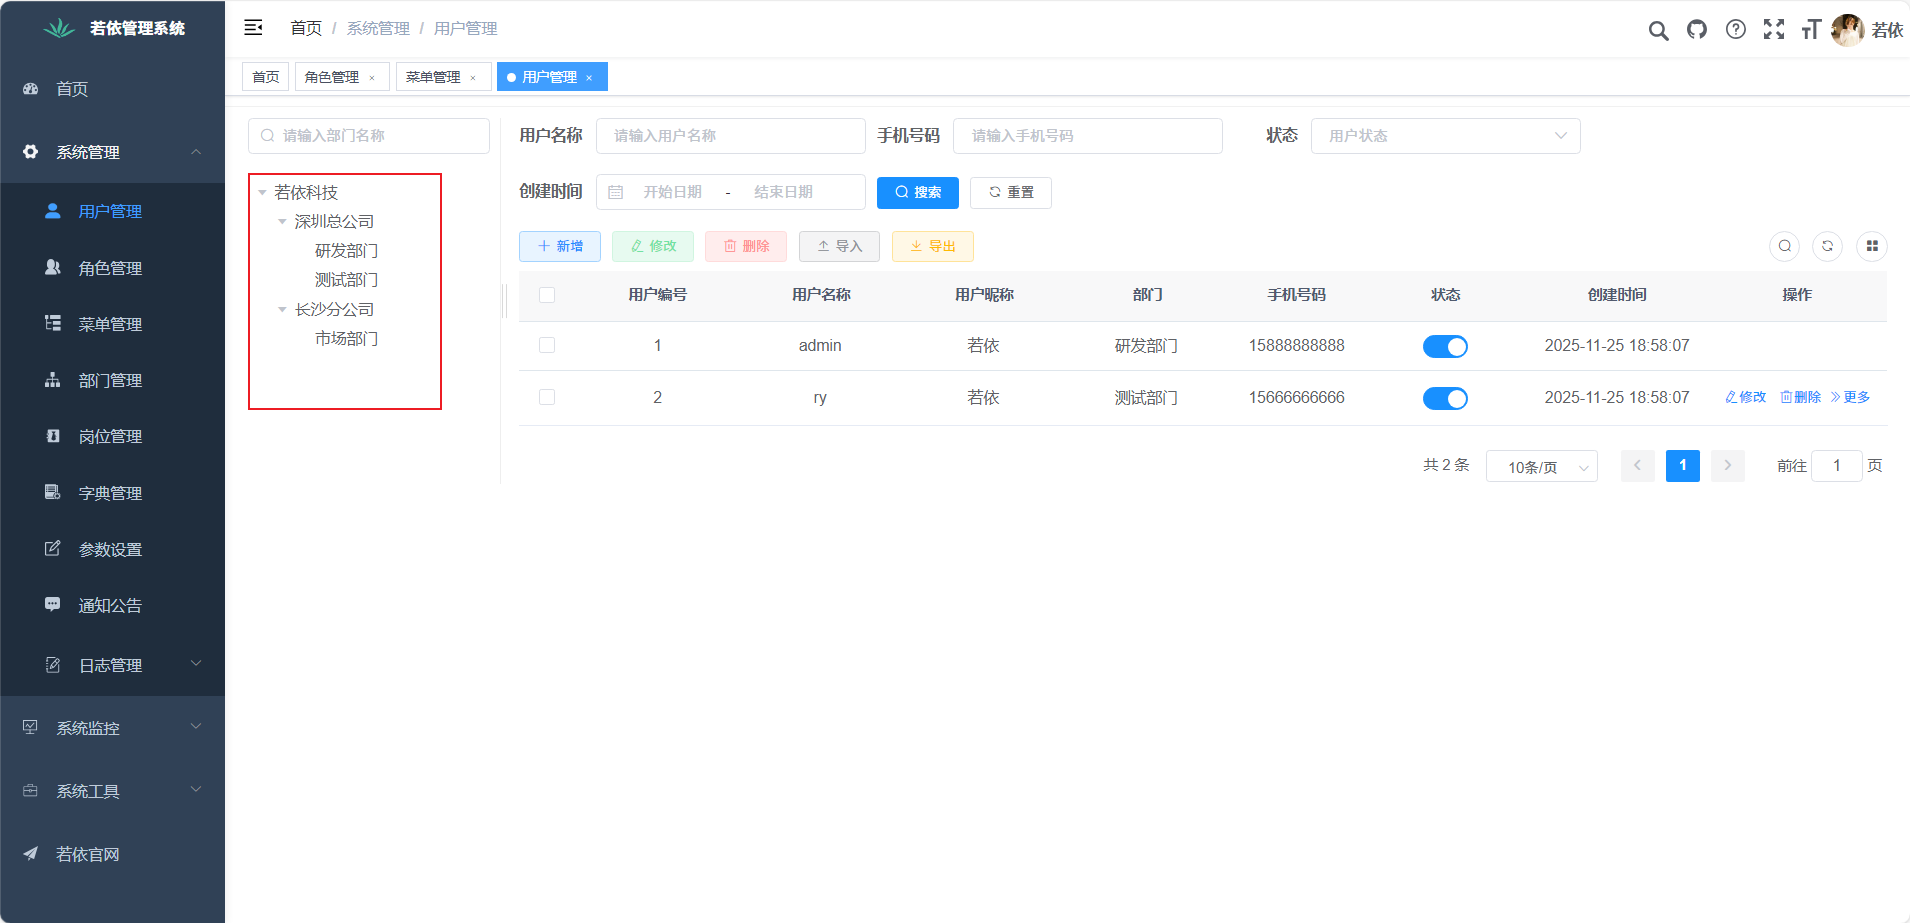Click the 首页 breadcrumb
1910x923 pixels.
point(306,28)
